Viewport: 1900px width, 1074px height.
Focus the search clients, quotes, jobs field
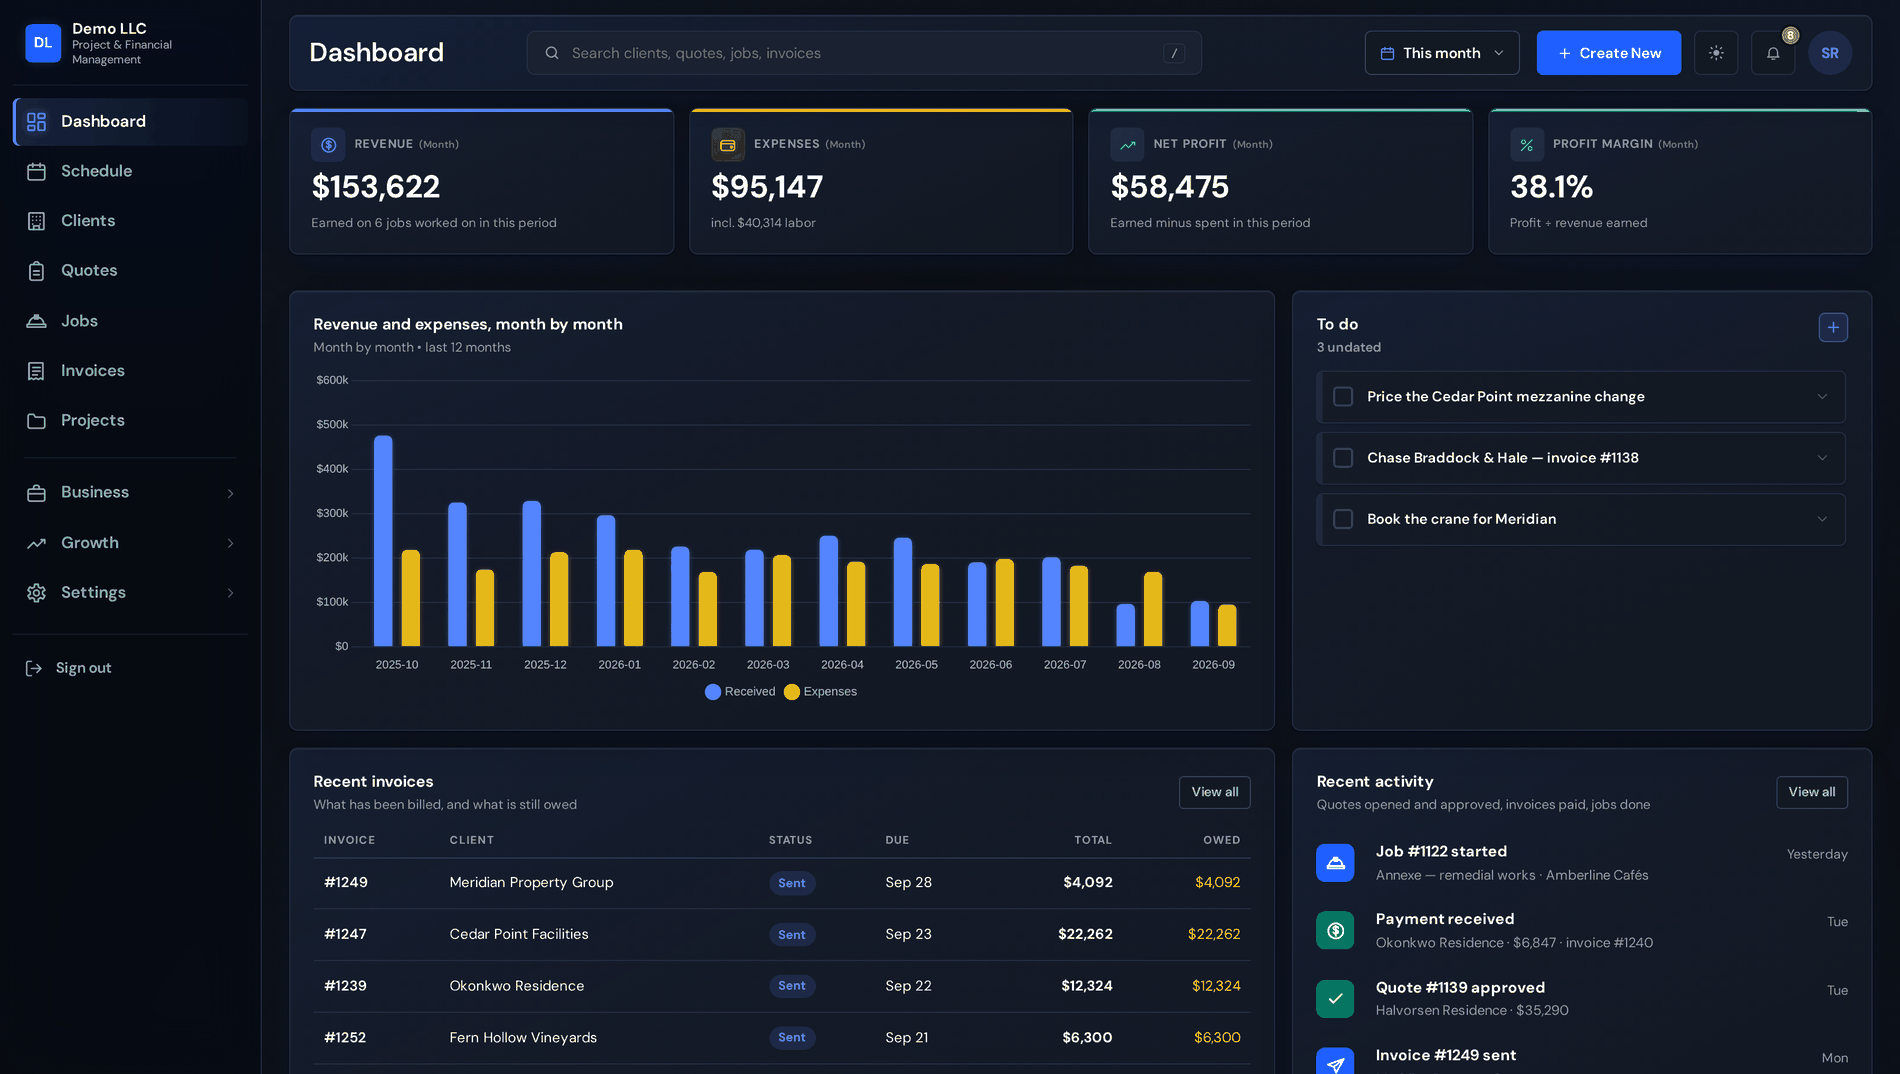coord(864,53)
